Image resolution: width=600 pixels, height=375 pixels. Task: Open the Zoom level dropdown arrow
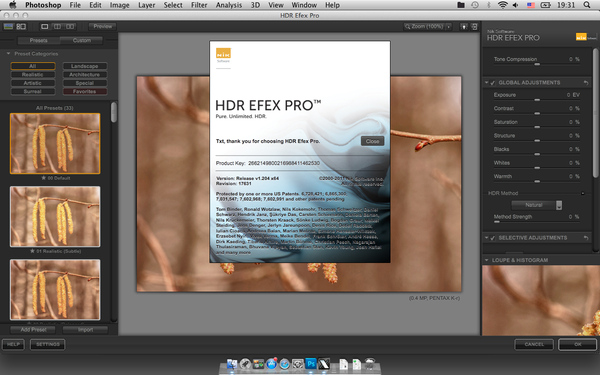coord(448,26)
